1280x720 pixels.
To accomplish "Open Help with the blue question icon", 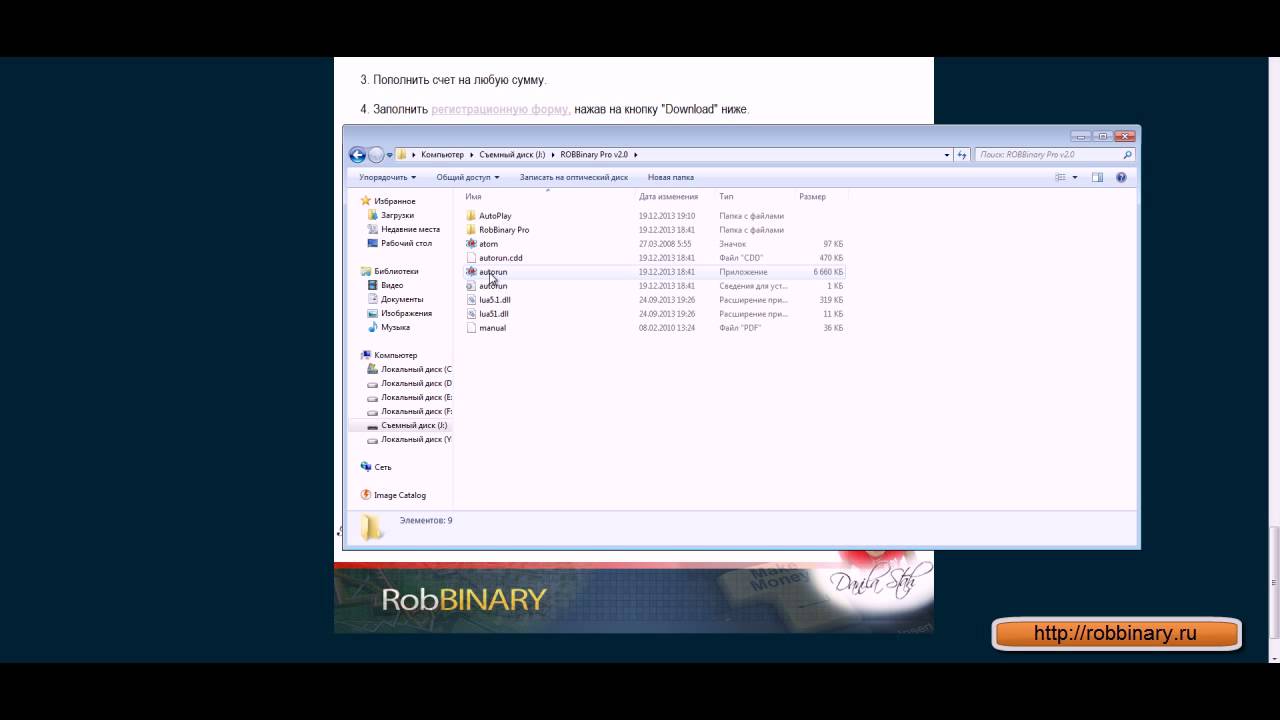I will point(1121,177).
